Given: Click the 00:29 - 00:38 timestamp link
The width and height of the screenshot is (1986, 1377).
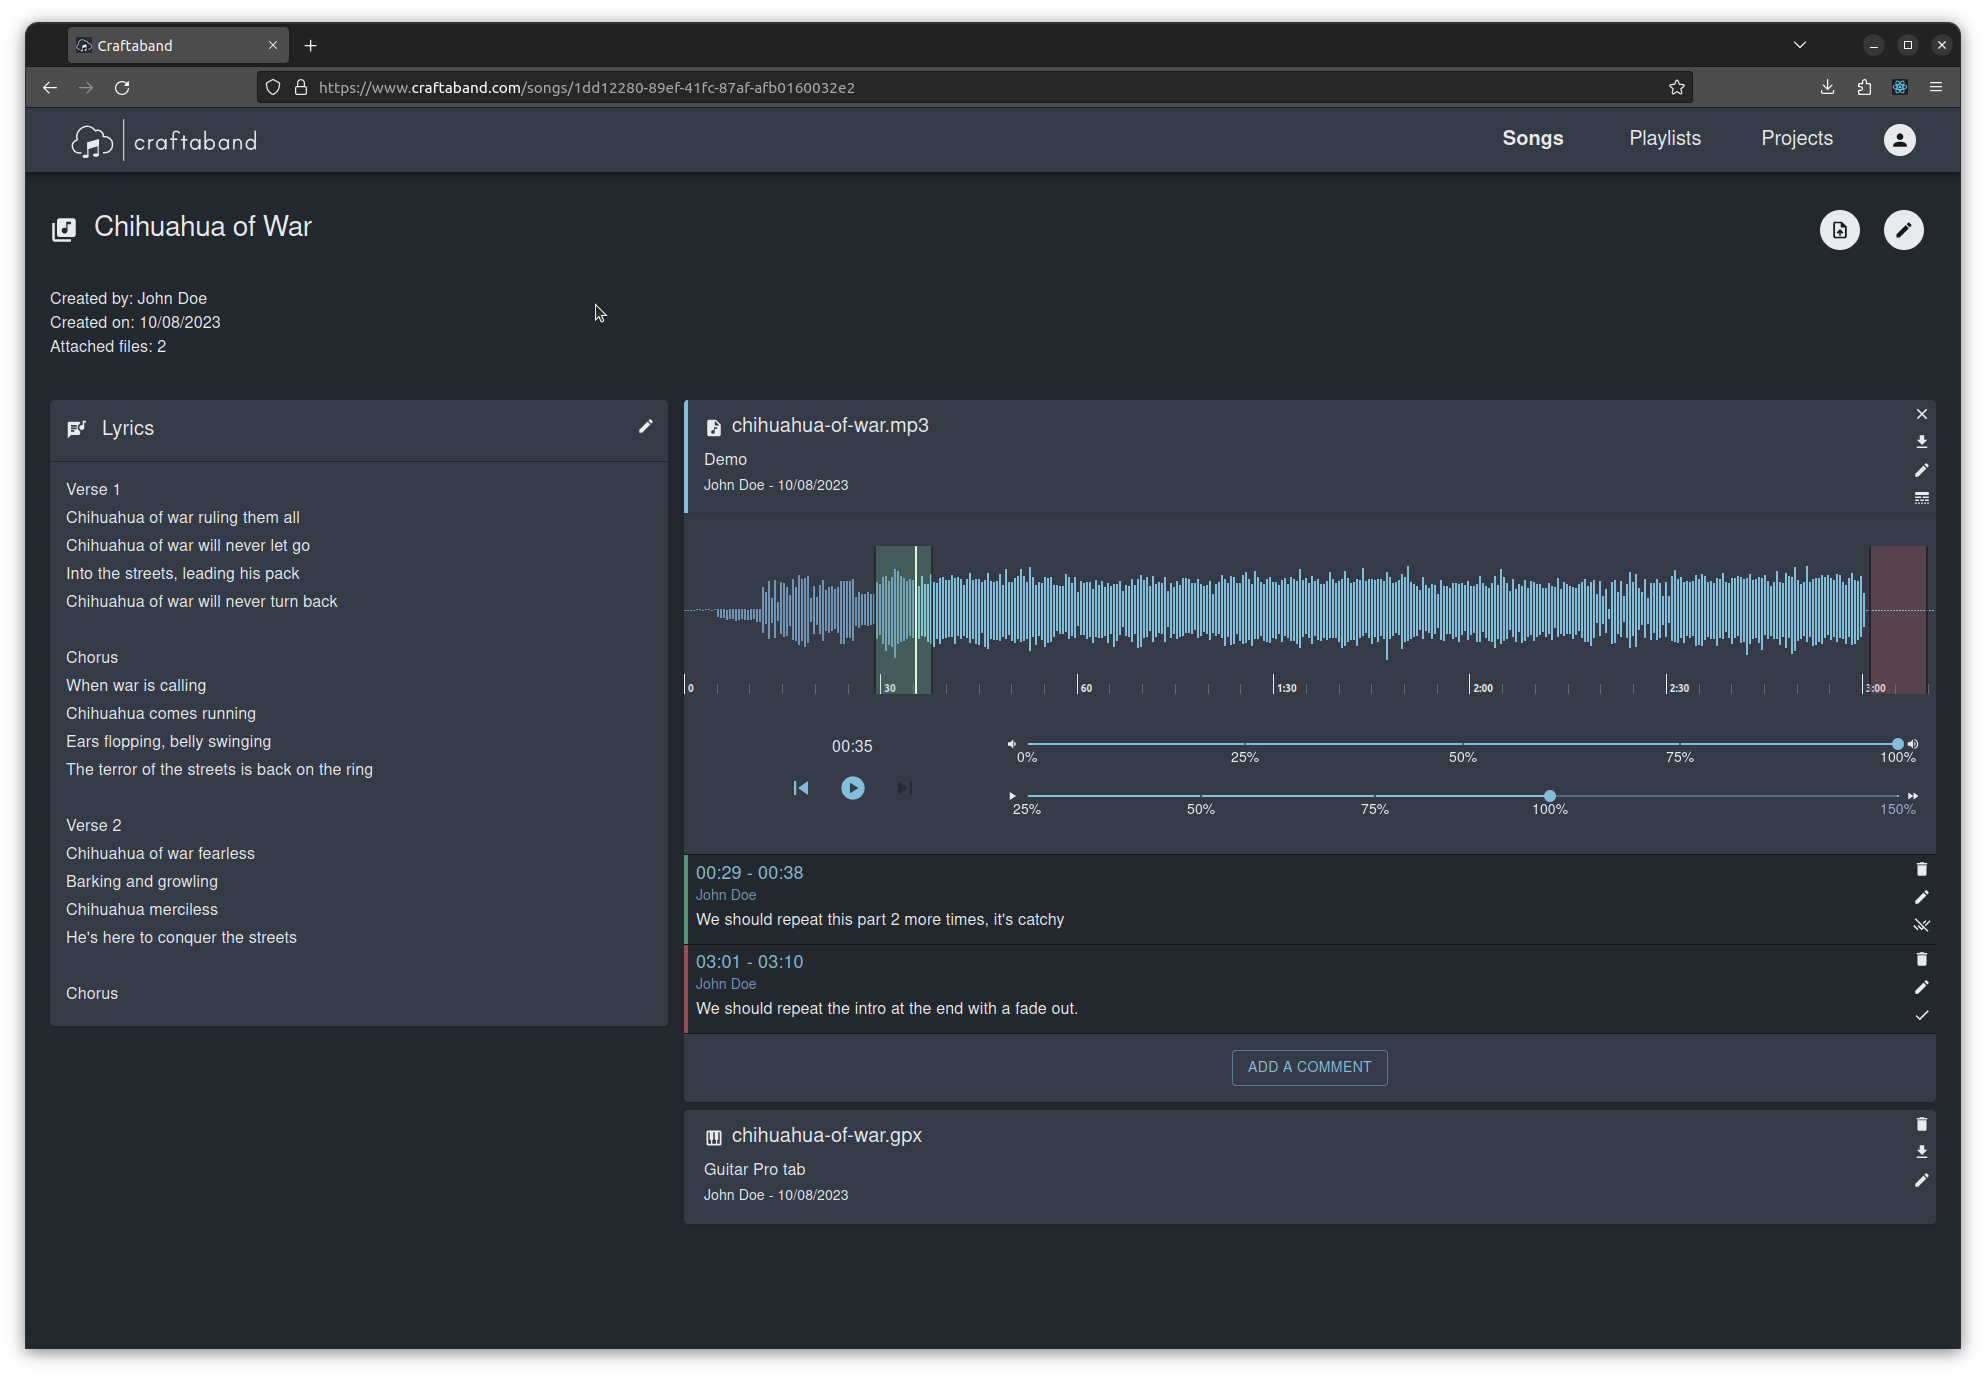Looking at the screenshot, I should [x=749, y=873].
